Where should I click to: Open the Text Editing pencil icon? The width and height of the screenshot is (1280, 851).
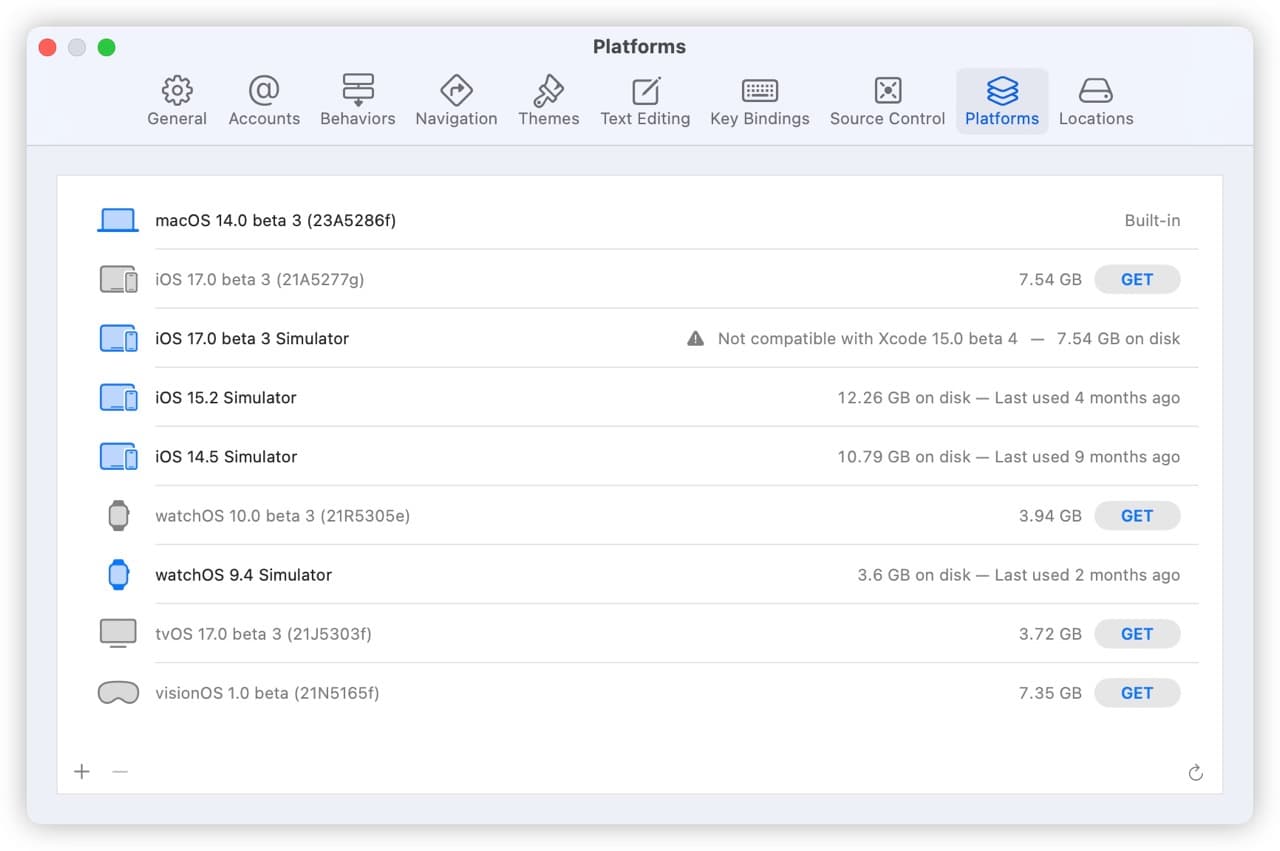[x=646, y=90]
